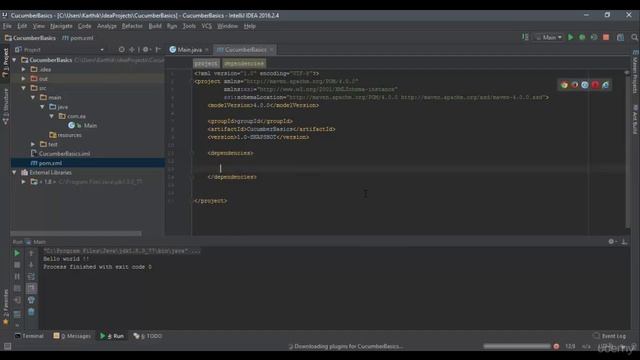Collapse the main folder arrow
Image resolution: width=640 pixels, height=360 pixels.
click(33, 97)
